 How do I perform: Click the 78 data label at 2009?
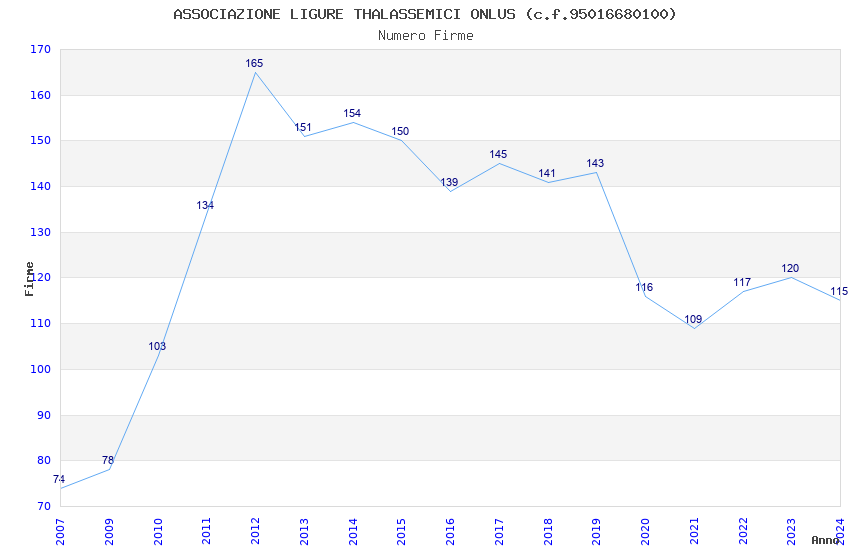[108, 461]
